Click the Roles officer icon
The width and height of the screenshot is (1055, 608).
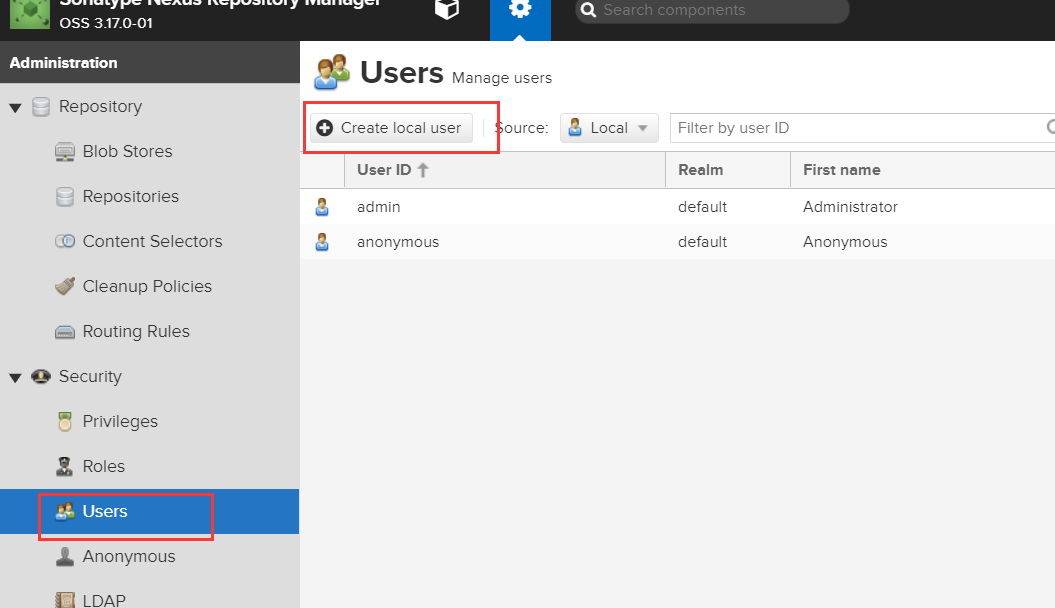[65, 467]
